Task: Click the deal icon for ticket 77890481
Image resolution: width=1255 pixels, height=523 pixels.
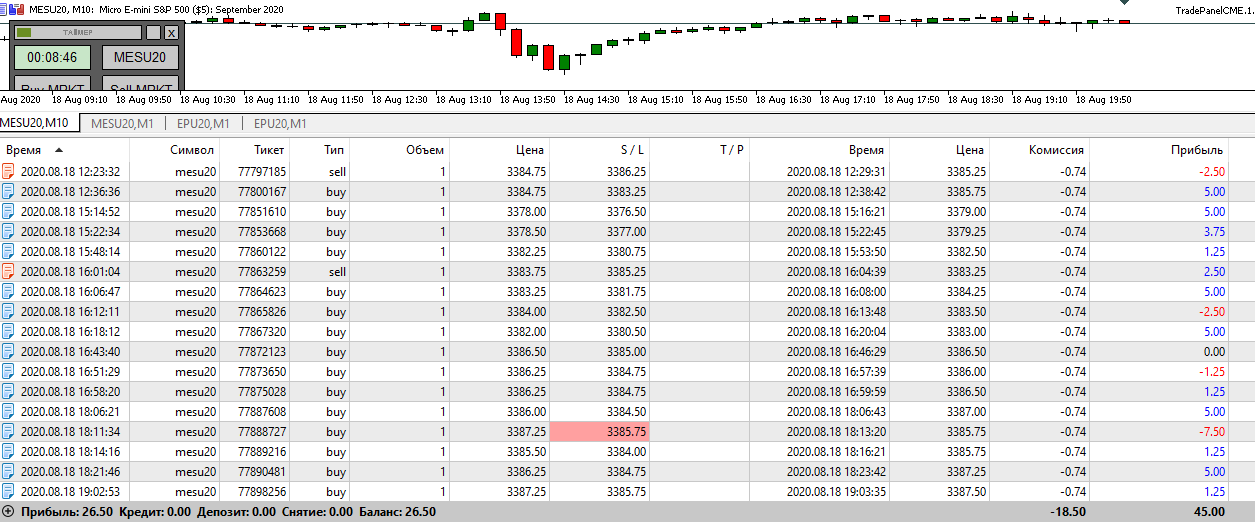Action: pos(9,471)
